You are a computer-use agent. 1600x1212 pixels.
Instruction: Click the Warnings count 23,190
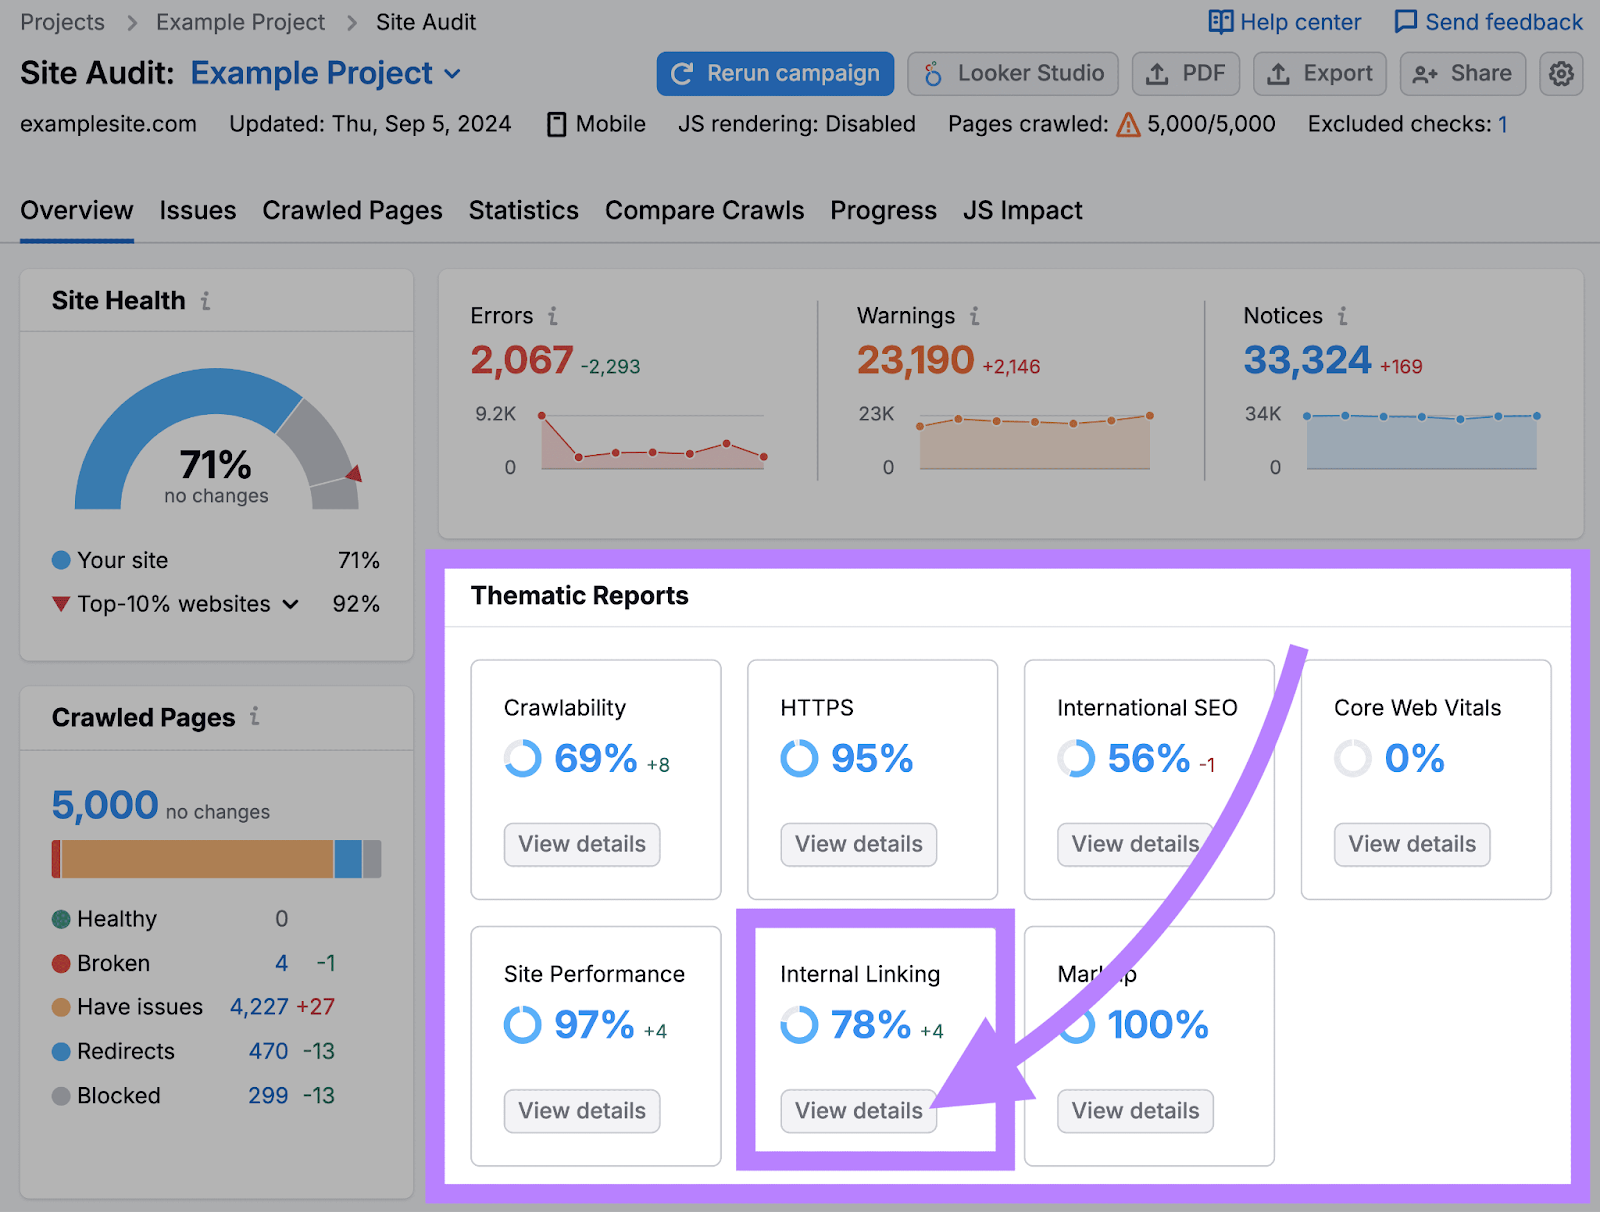point(915,360)
